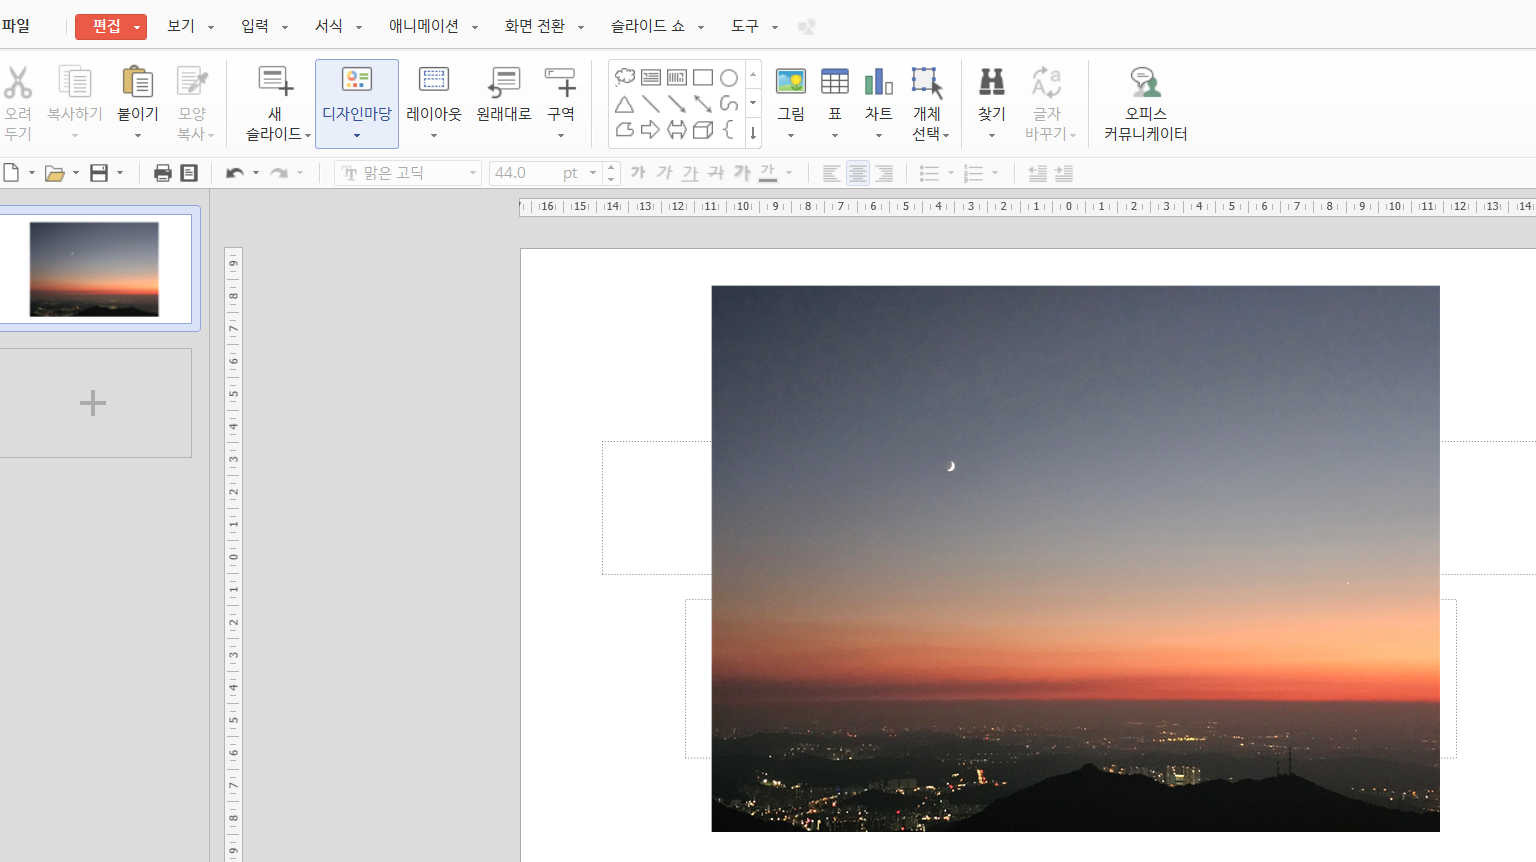Select the arrow line shape
Screen dimensions: 1536x862
click(x=677, y=104)
